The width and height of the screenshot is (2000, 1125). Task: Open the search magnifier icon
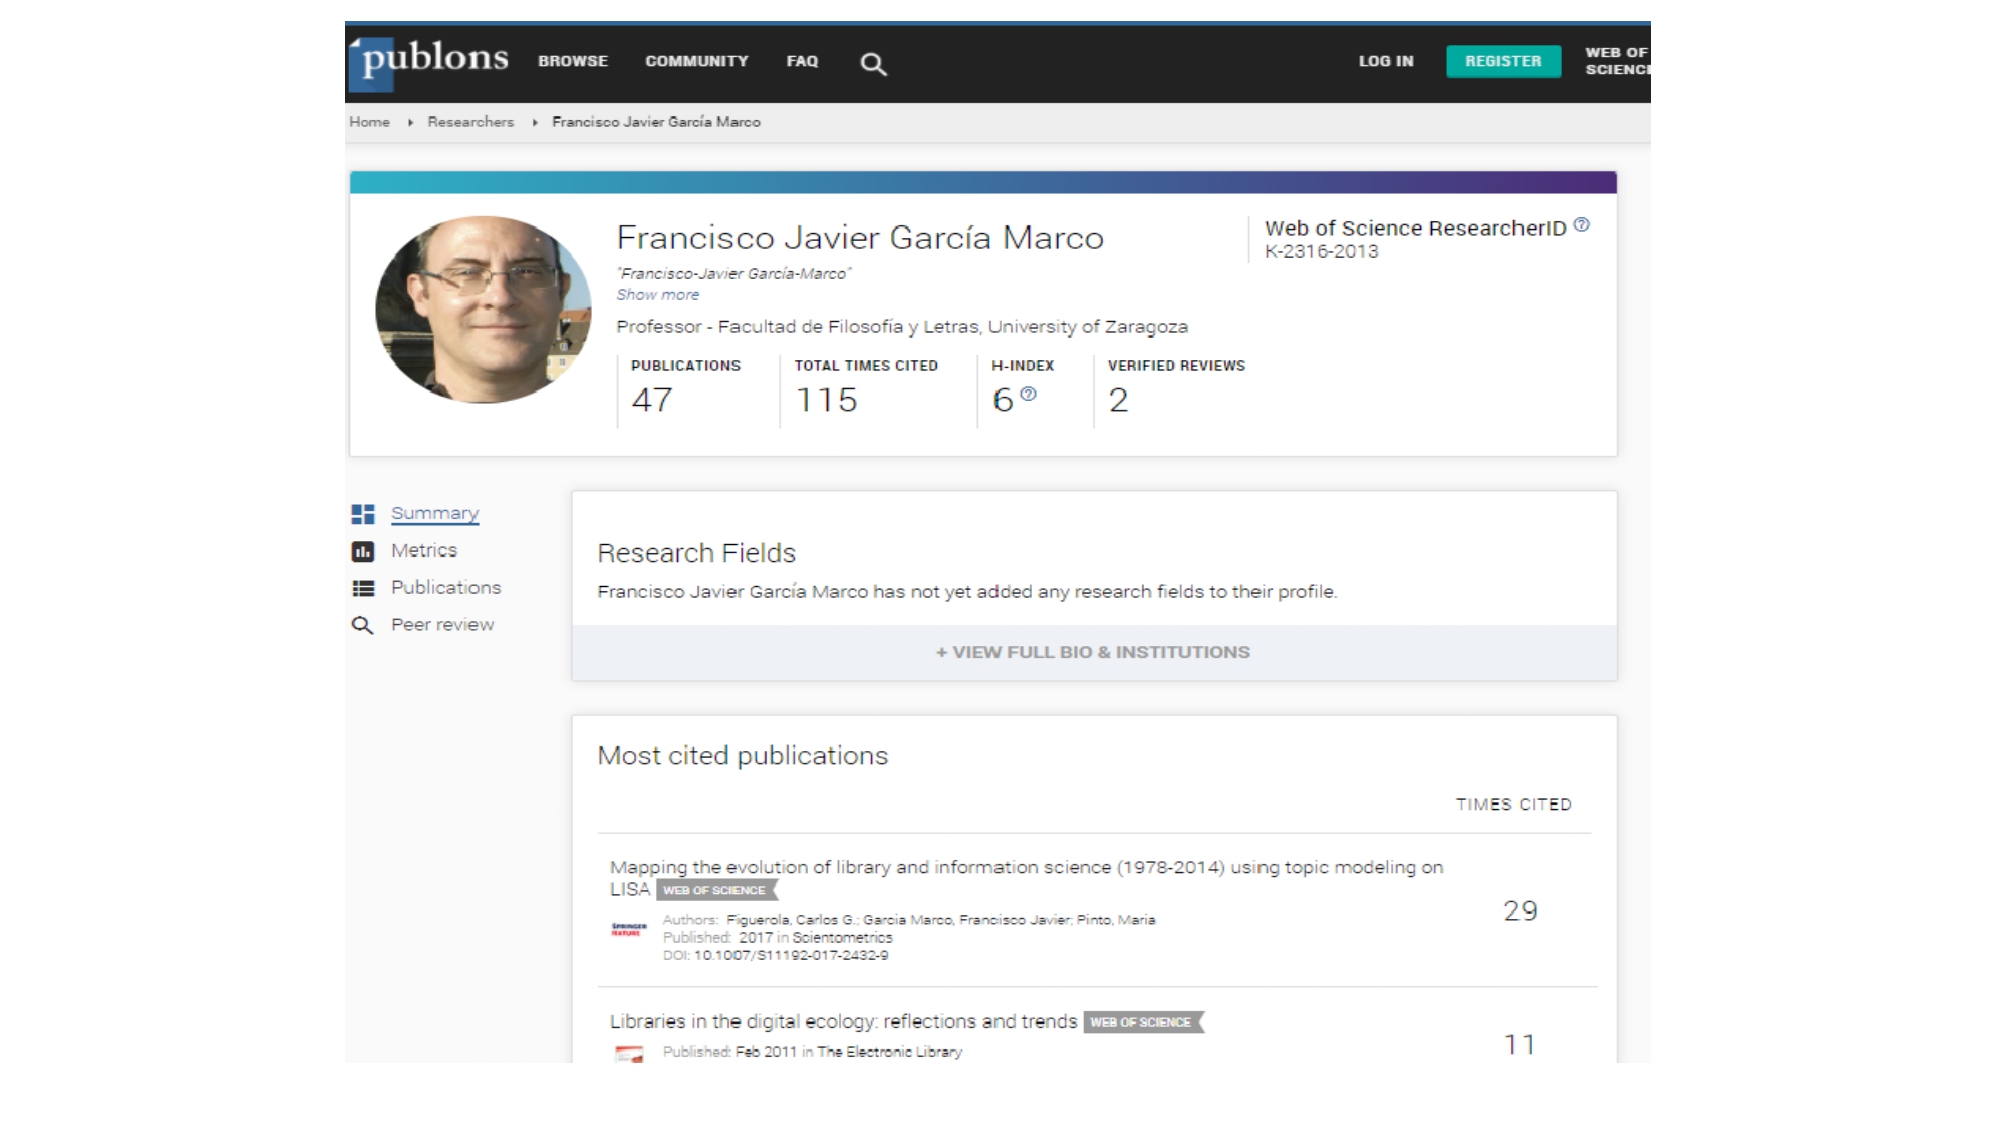(x=873, y=64)
